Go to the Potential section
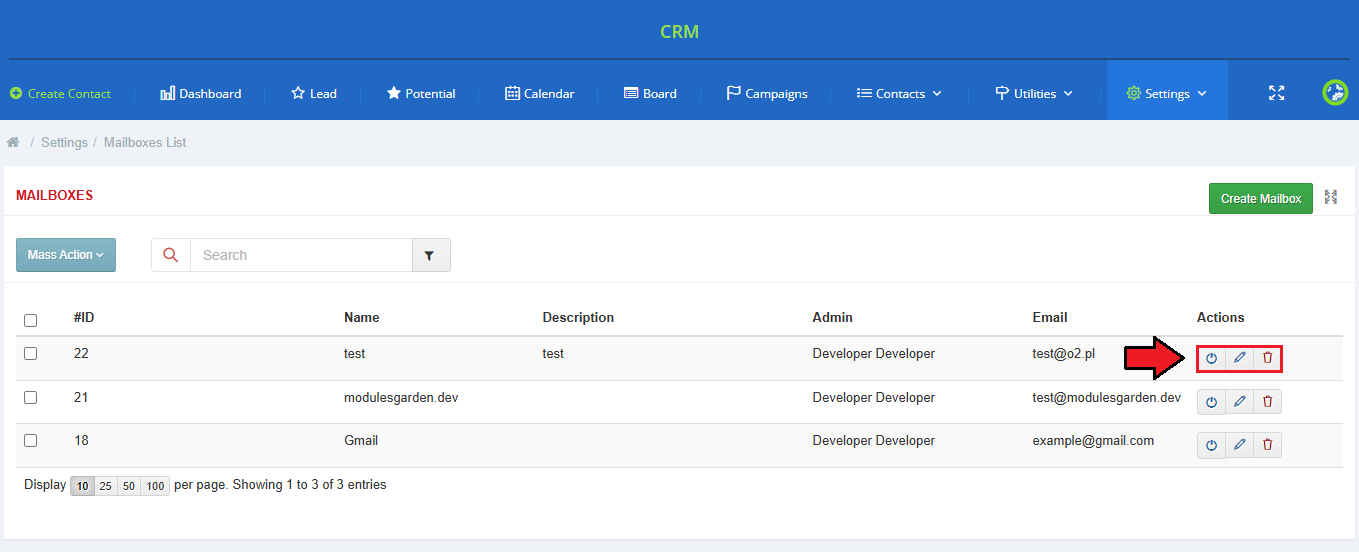The height and width of the screenshot is (552, 1359). (x=421, y=93)
